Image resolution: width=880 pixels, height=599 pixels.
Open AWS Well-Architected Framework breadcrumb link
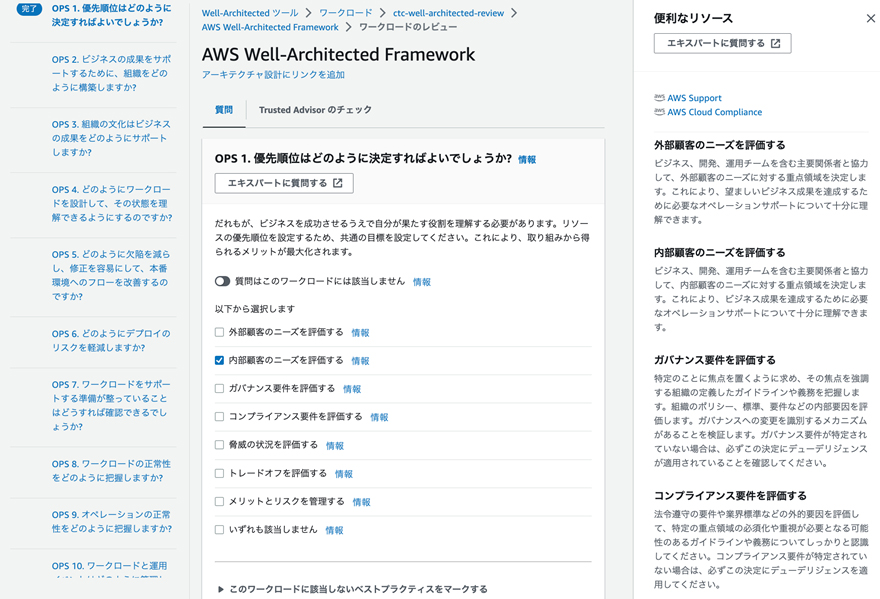click(x=270, y=27)
